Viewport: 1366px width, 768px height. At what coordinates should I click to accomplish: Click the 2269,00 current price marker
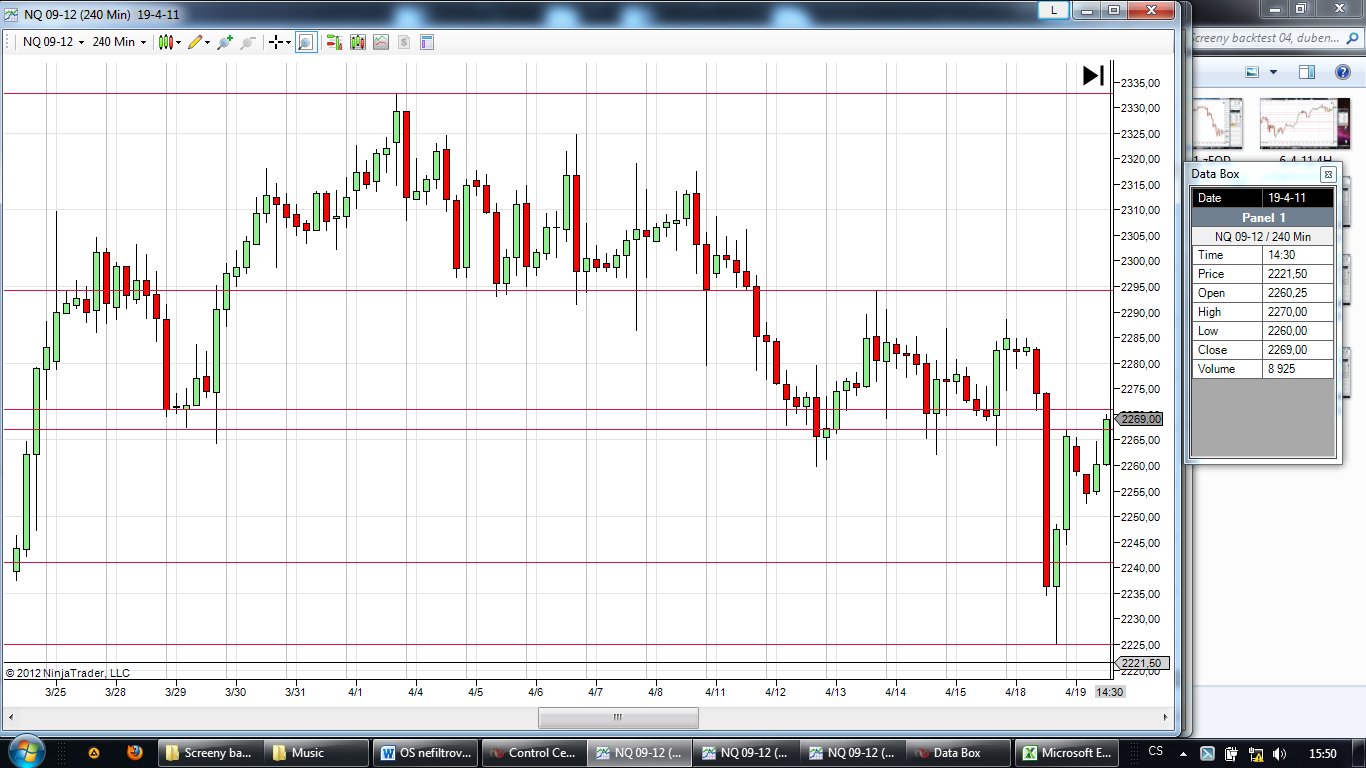pyautogui.click(x=1138, y=419)
